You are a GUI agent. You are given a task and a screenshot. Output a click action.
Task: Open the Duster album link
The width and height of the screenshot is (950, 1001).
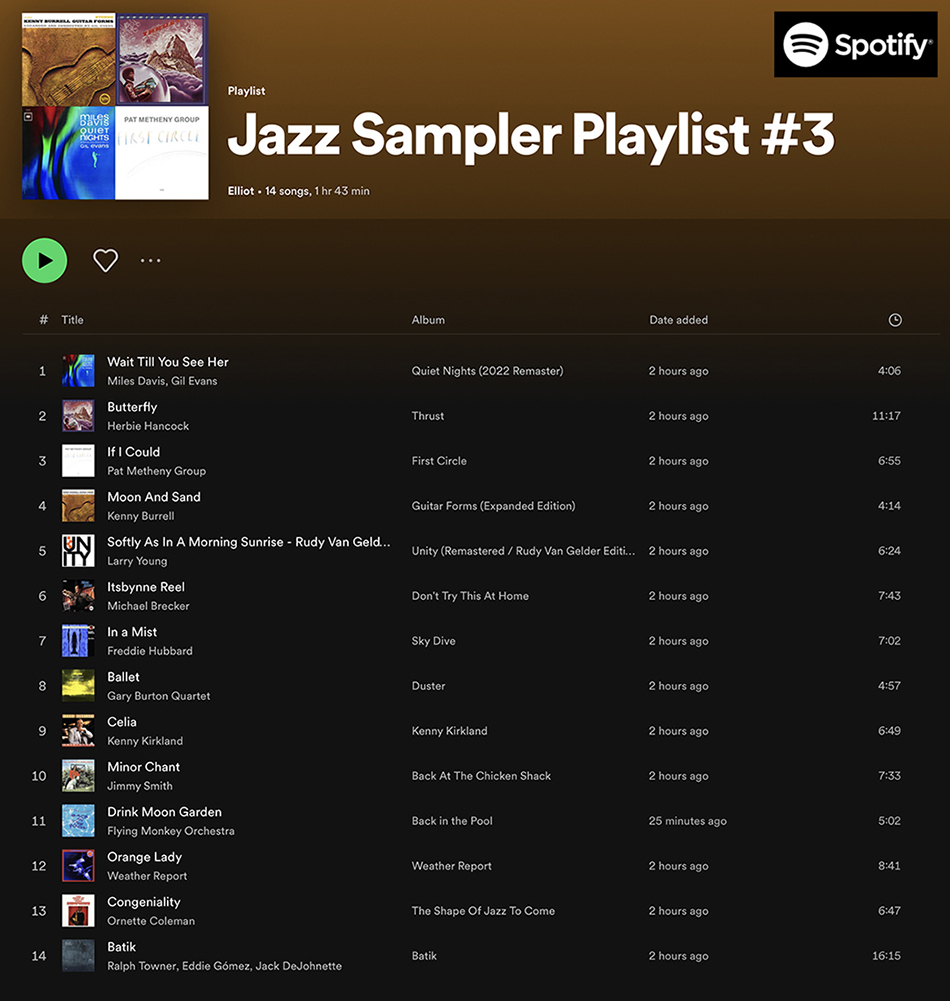click(428, 686)
